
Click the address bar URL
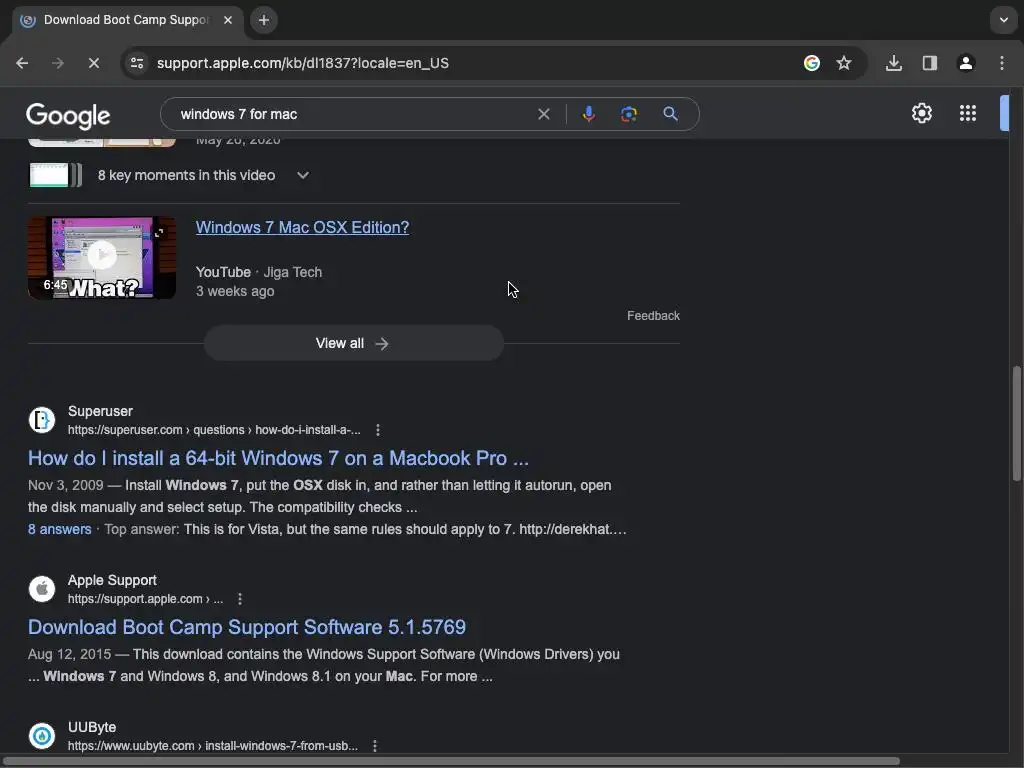pos(303,63)
